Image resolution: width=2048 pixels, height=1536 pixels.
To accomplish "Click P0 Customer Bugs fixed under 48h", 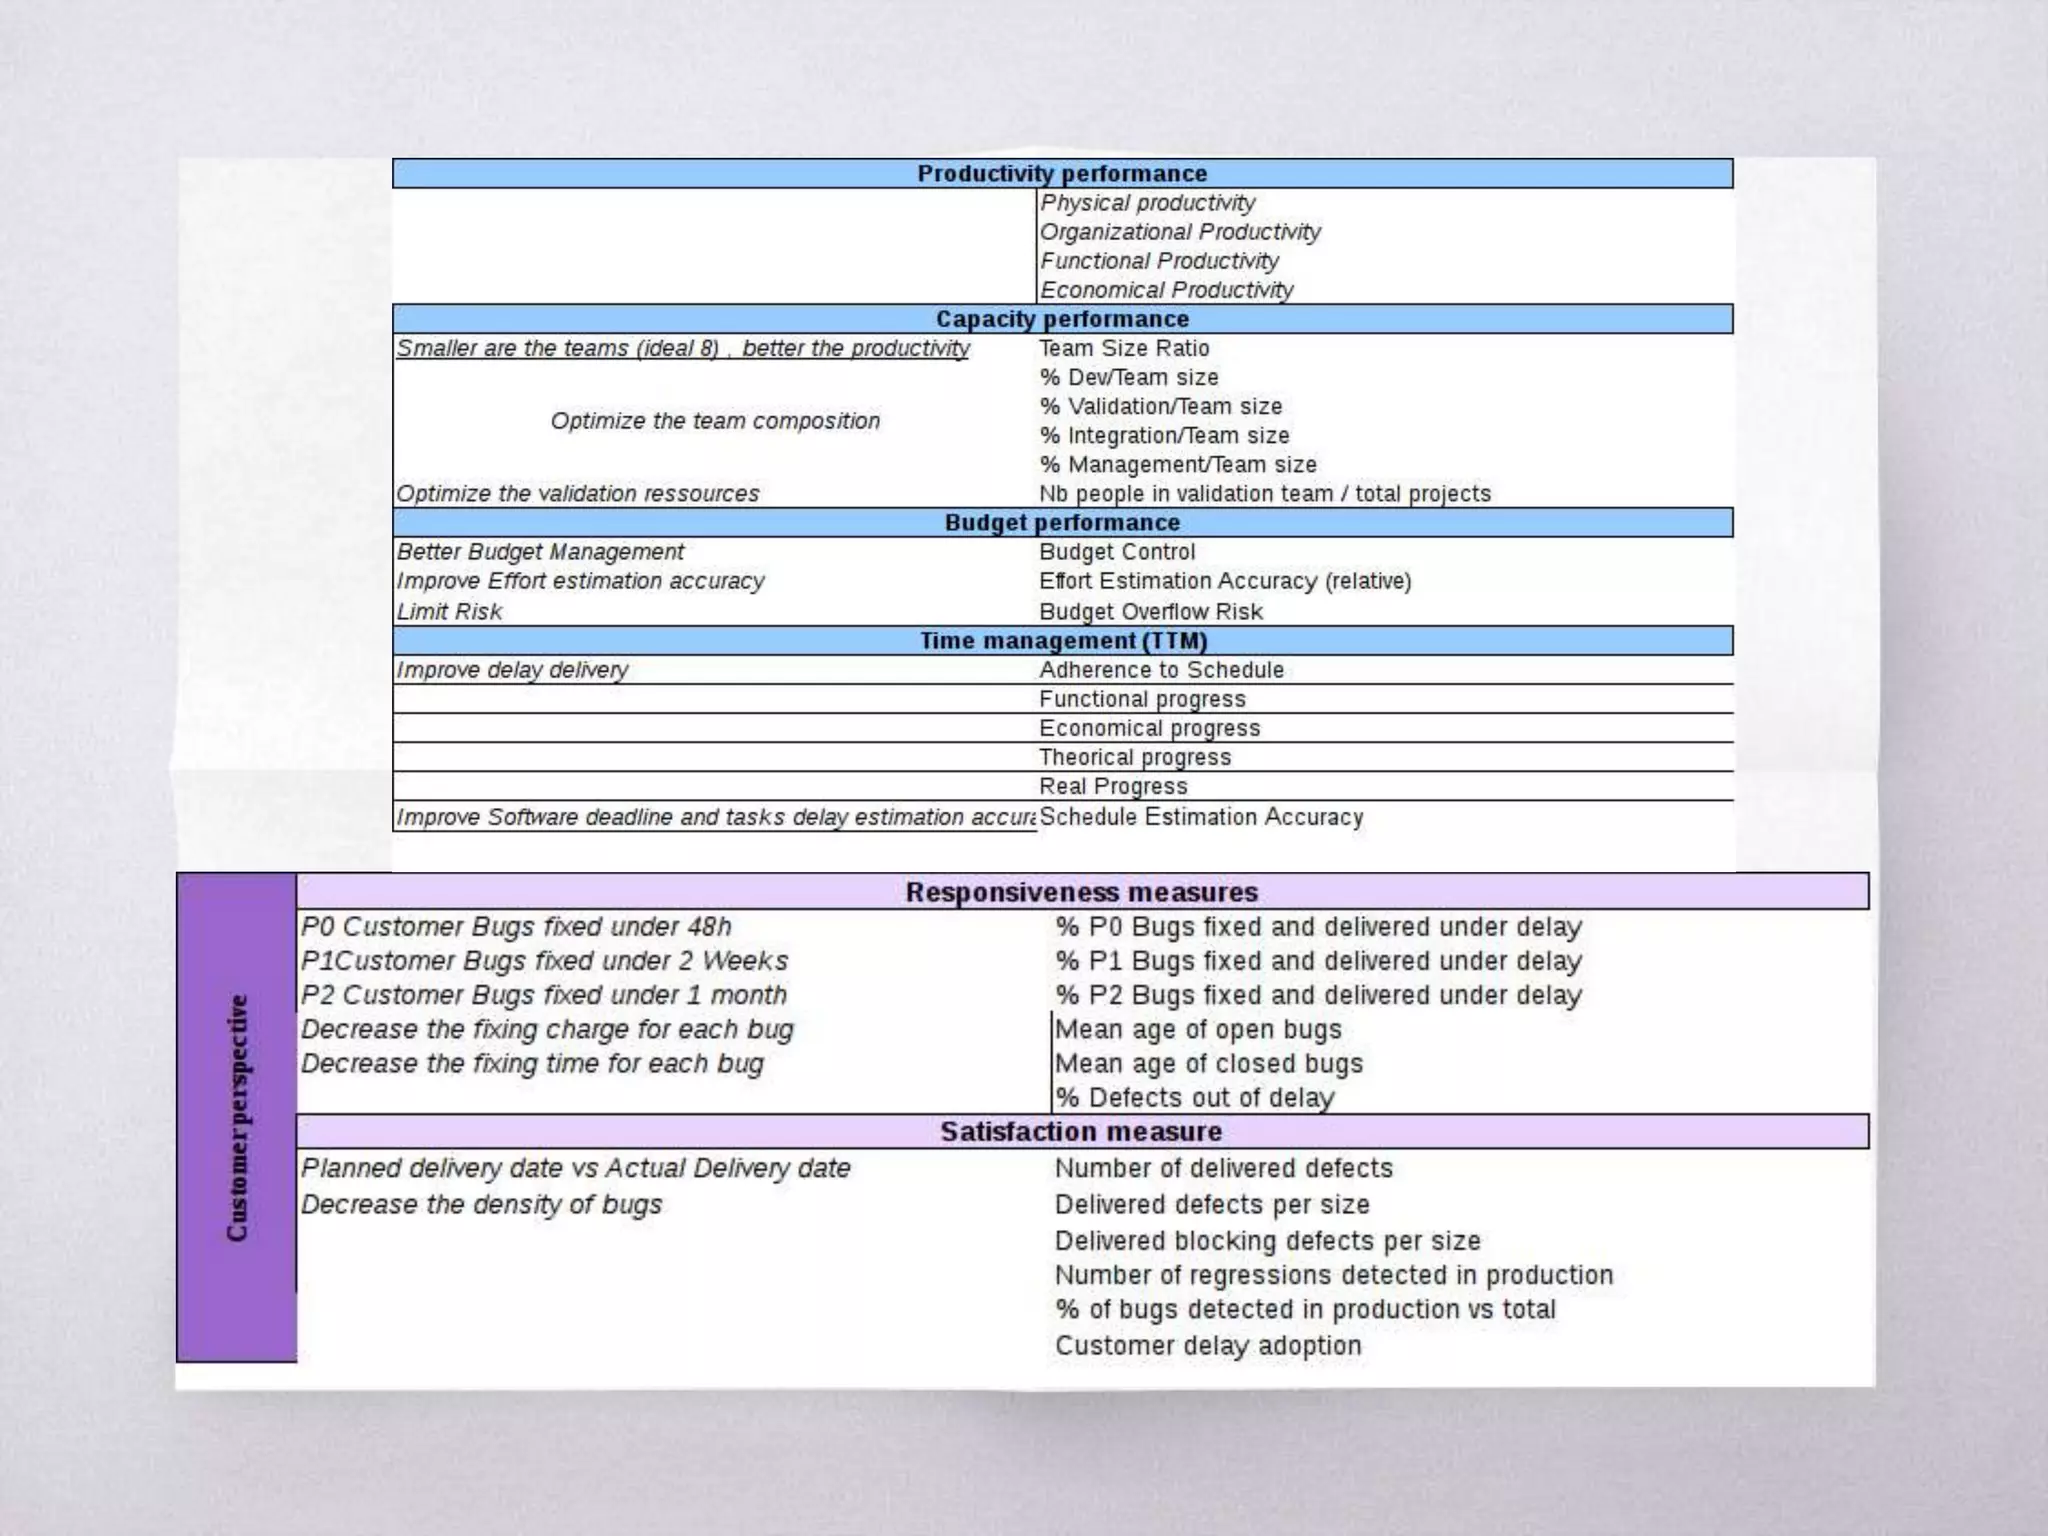I will tap(516, 927).
